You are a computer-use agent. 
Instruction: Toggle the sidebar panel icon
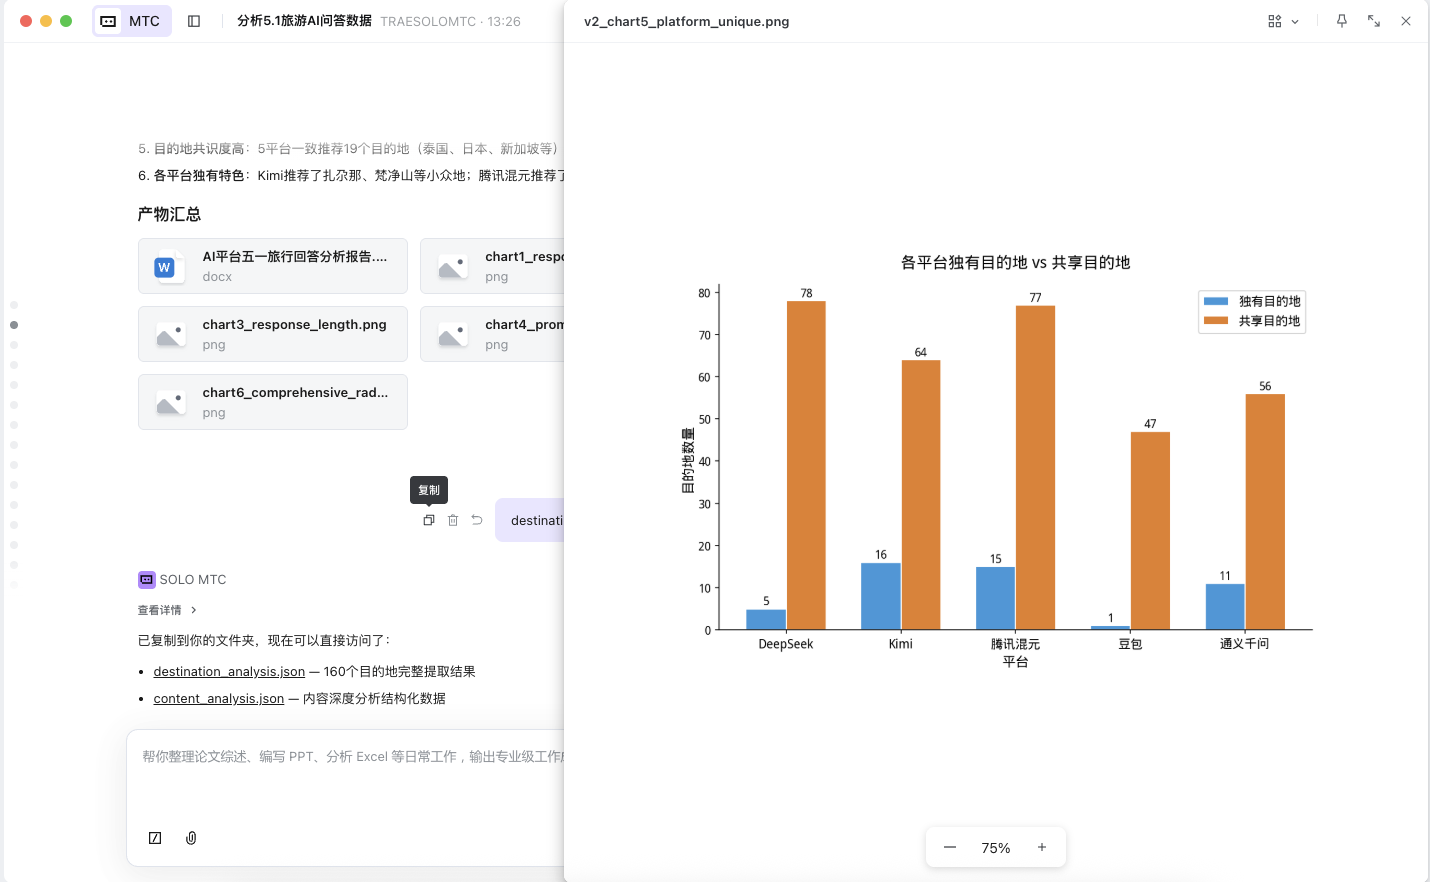pos(194,21)
